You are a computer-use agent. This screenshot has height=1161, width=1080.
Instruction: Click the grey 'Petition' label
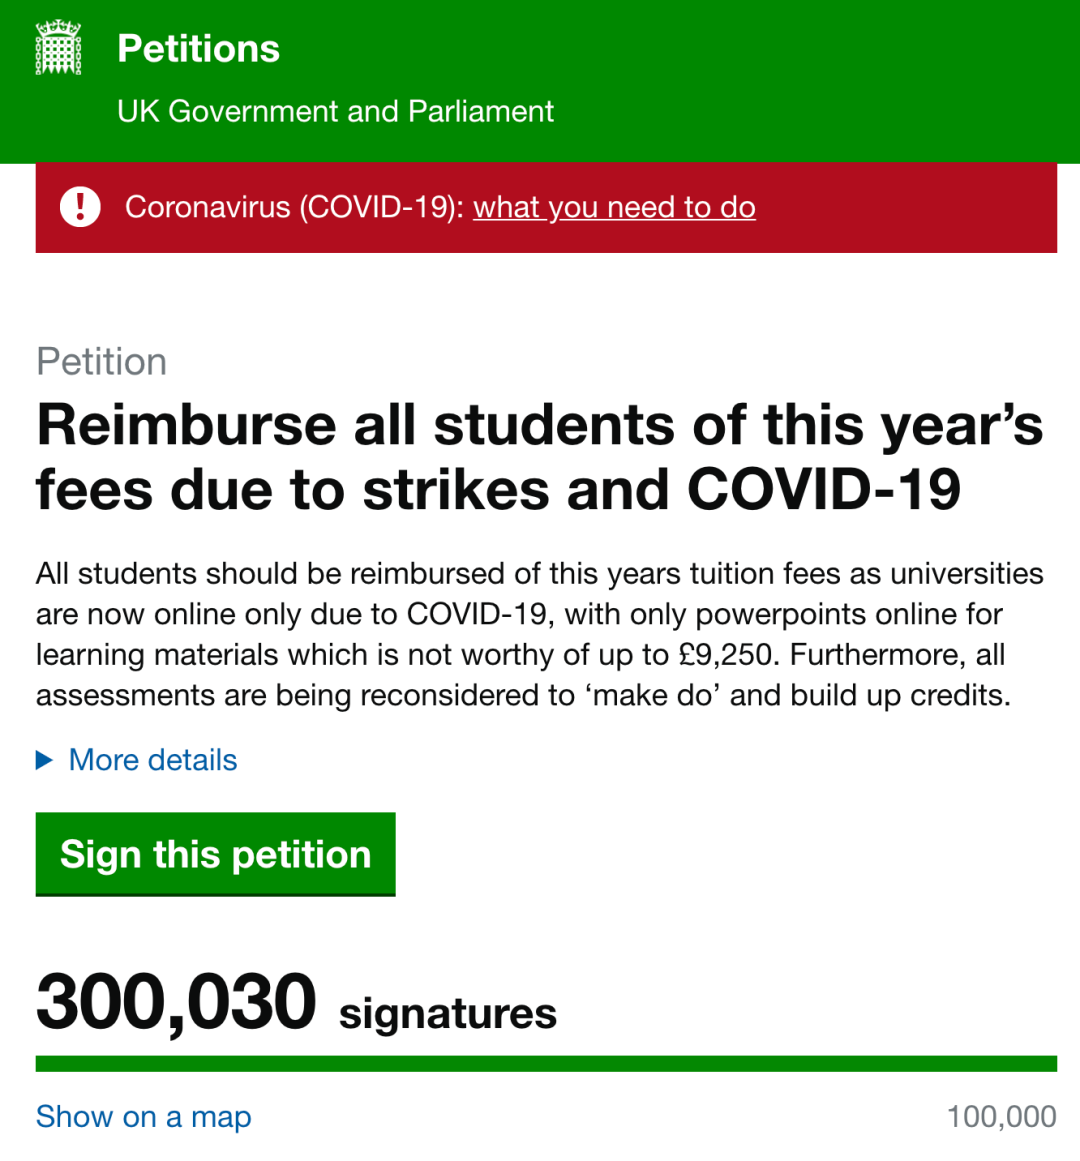(x=101, y=361)
